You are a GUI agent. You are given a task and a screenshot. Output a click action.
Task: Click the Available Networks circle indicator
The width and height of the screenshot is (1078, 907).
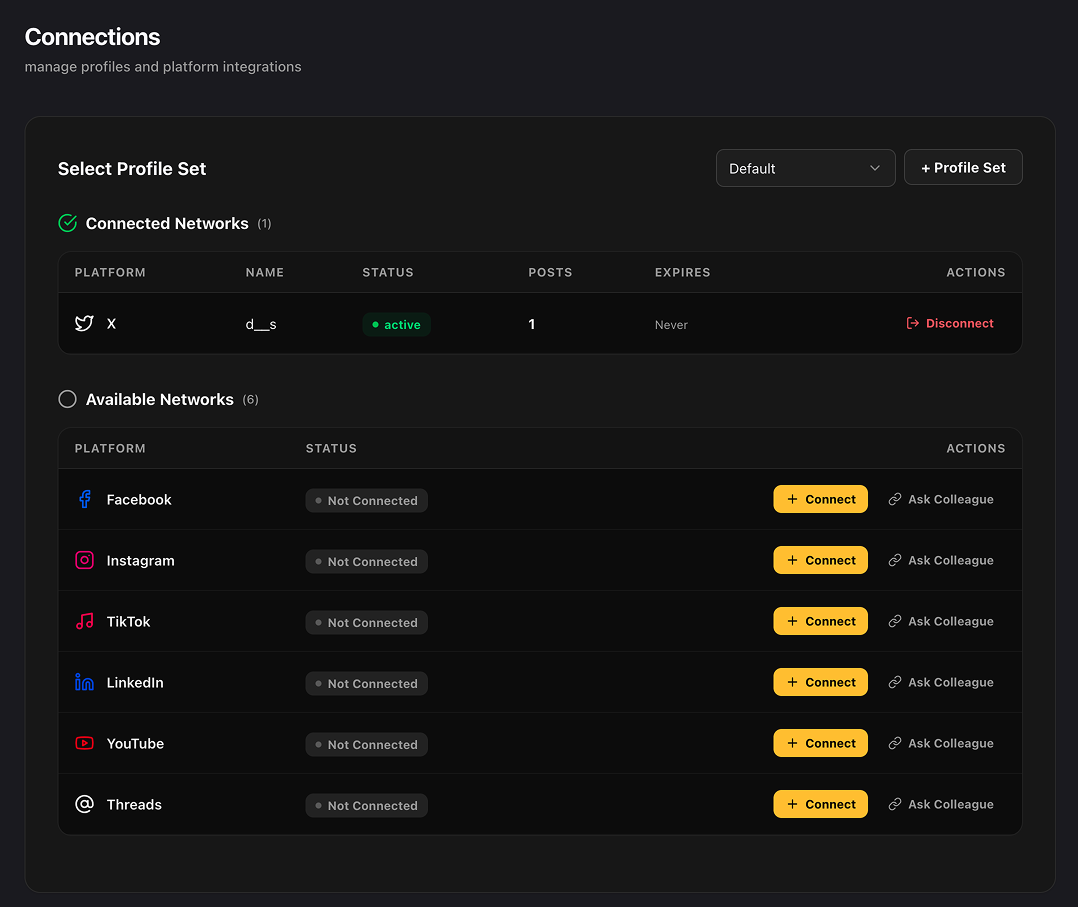click(x=67, y=399)
